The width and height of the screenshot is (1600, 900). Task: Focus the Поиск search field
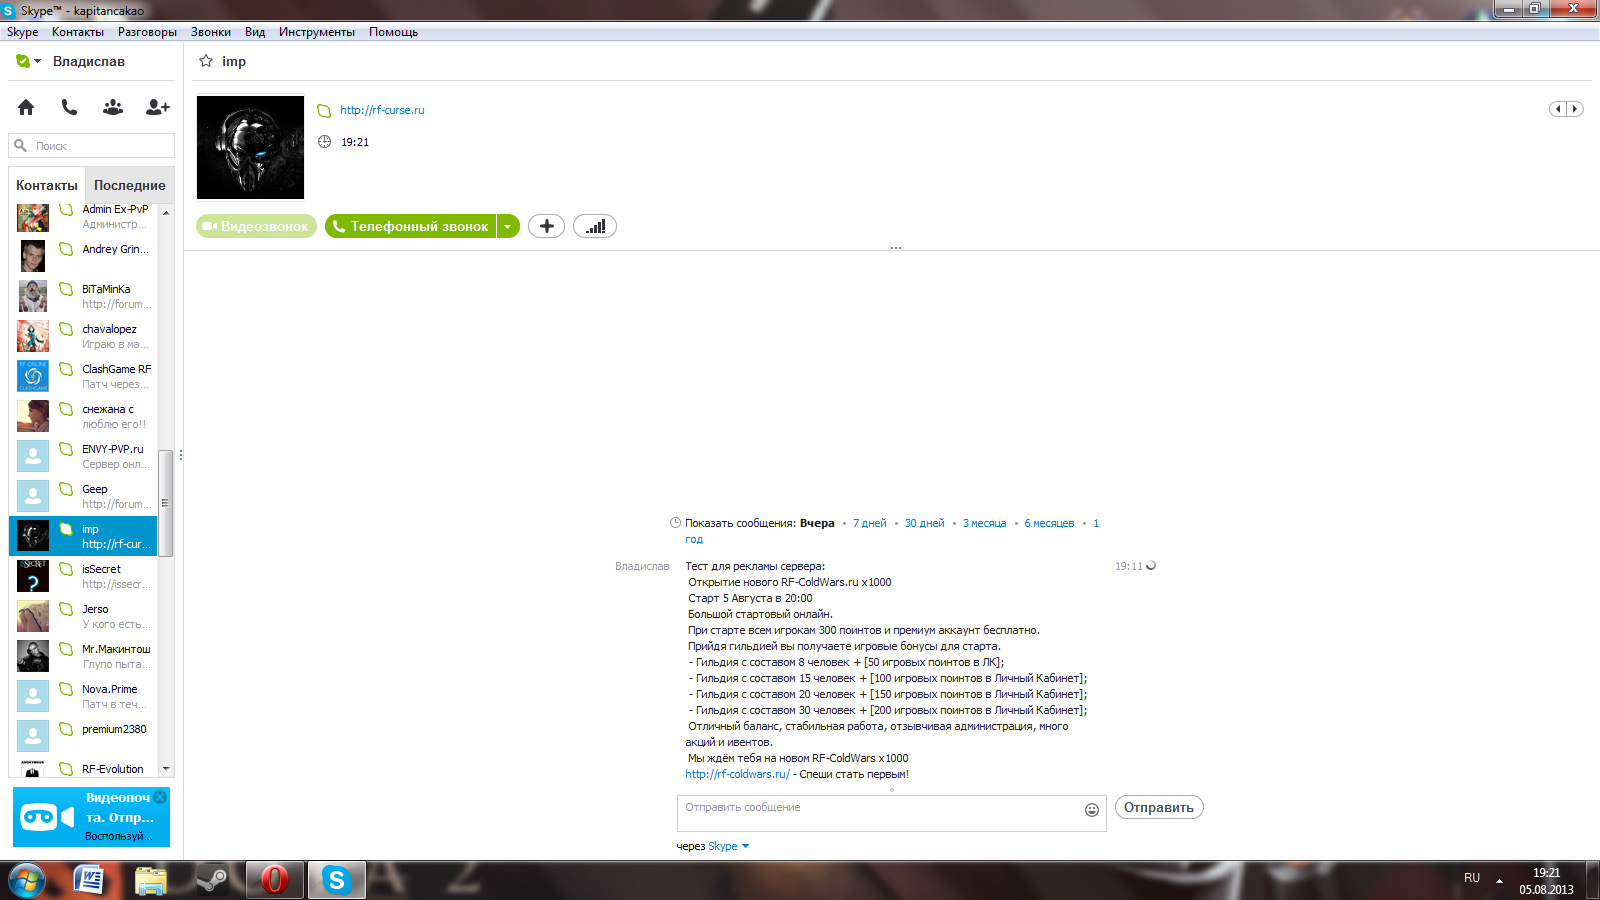[x=92, y=146]
